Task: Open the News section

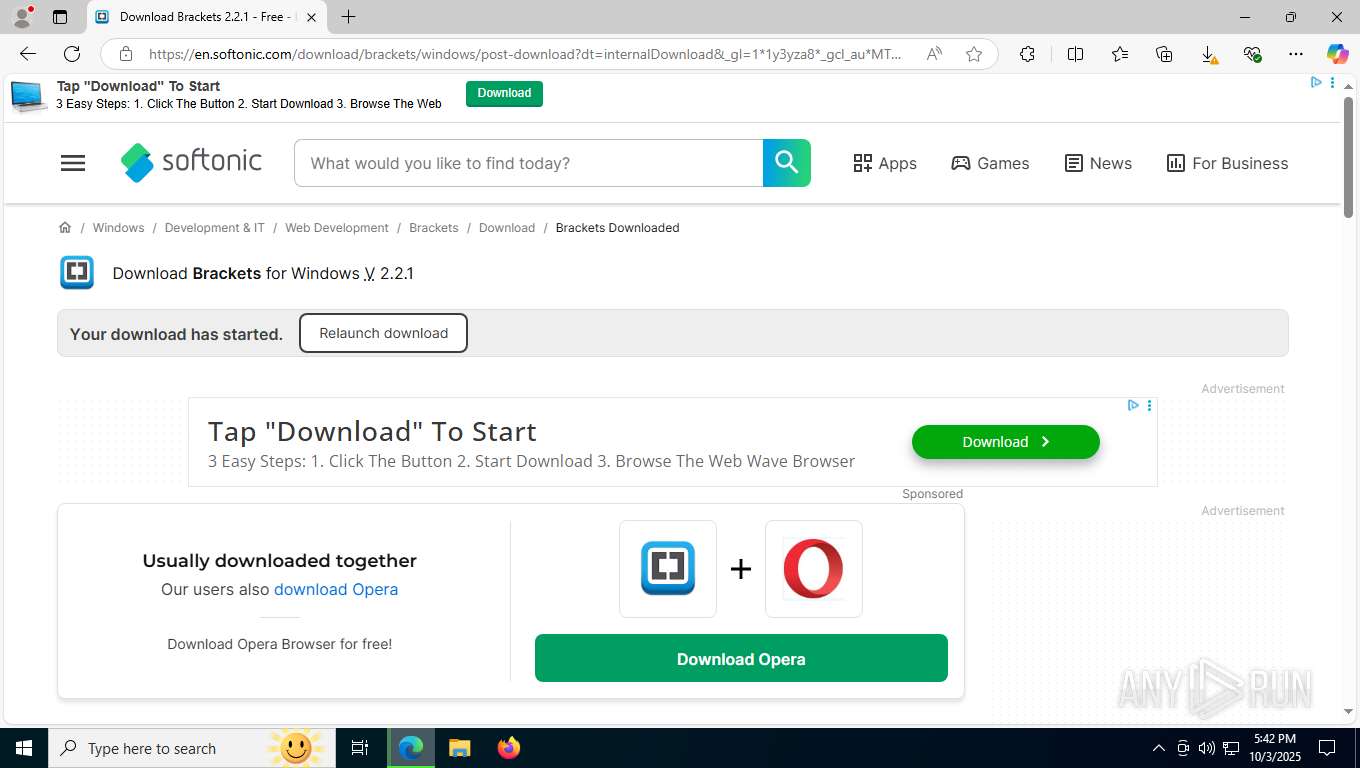Action: (1098, 163)
